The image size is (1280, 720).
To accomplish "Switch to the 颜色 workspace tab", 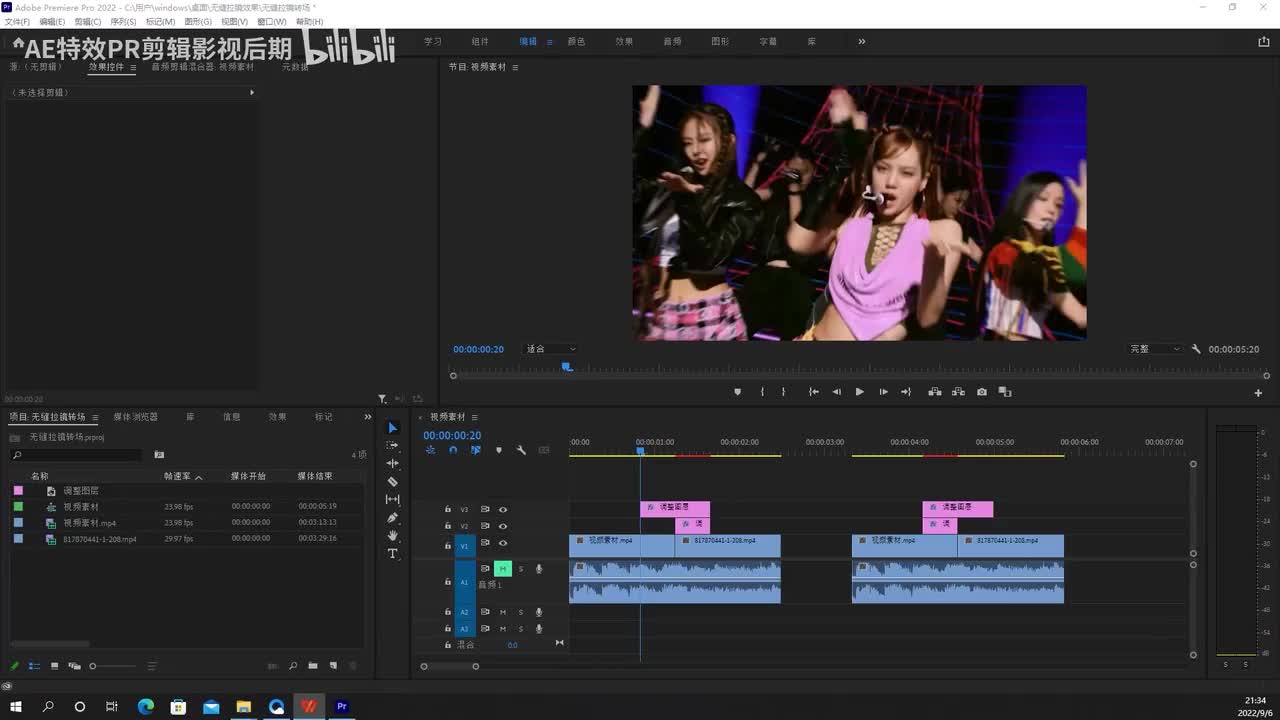I will pyautogui.click(x=576, y=42).
